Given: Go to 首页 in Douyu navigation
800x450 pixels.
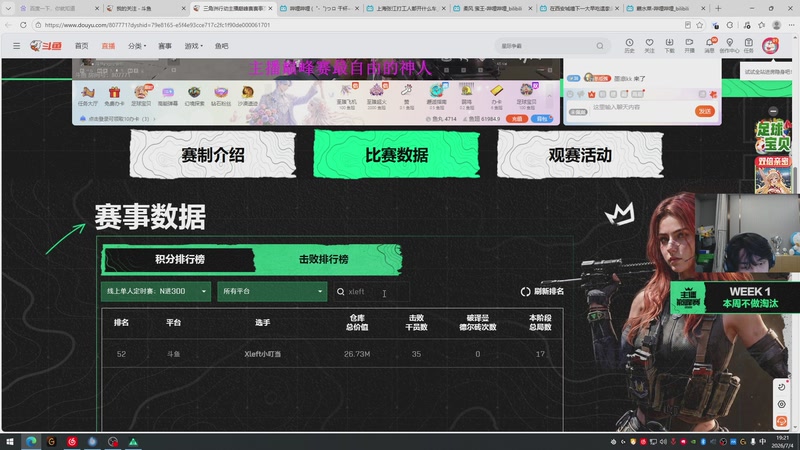Looking at the screenshot, I should pos(81,46).
